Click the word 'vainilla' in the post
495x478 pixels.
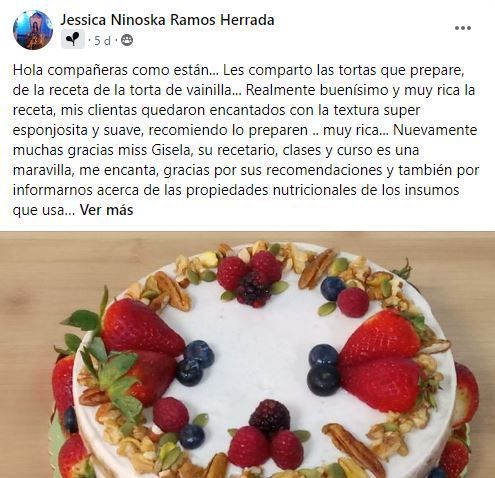[213, 90]
